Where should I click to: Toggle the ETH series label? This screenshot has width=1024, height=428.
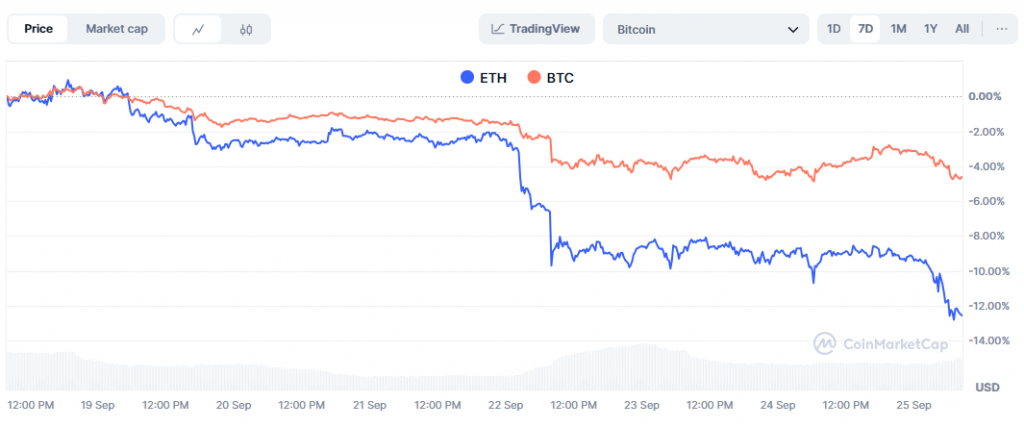coord(494,77)
